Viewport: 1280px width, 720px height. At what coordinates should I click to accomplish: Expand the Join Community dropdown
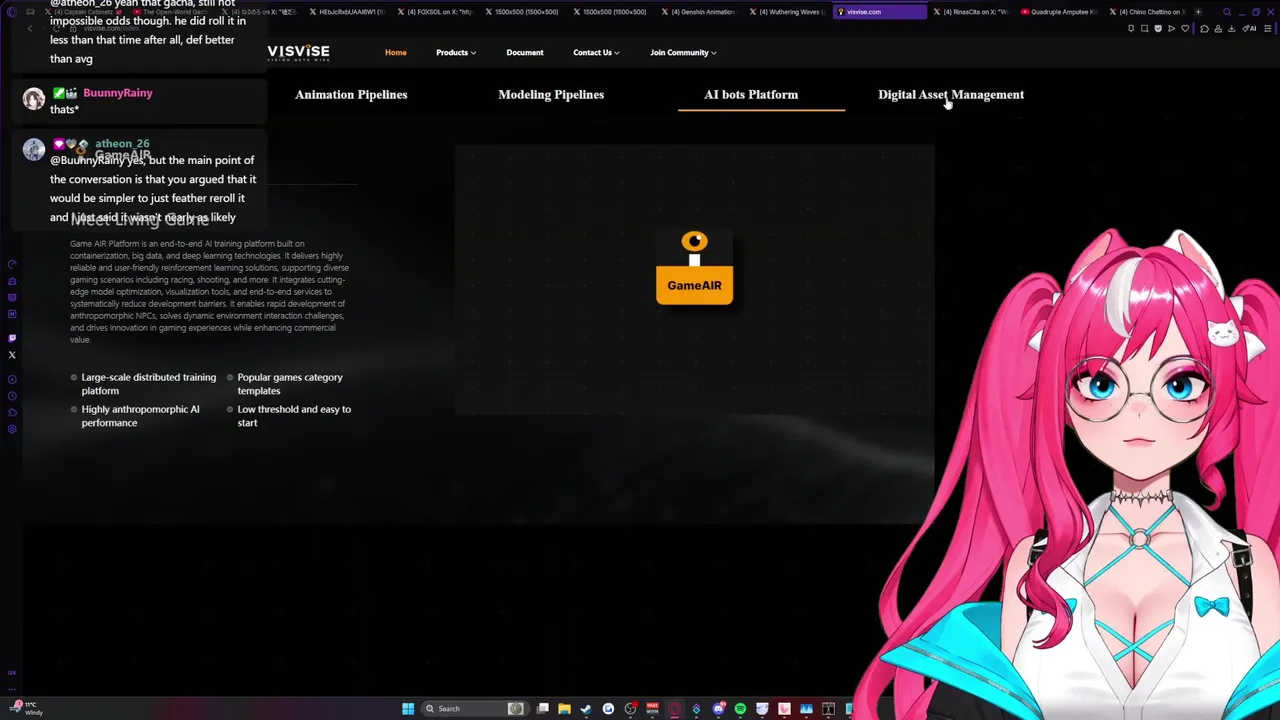point(683,52)
